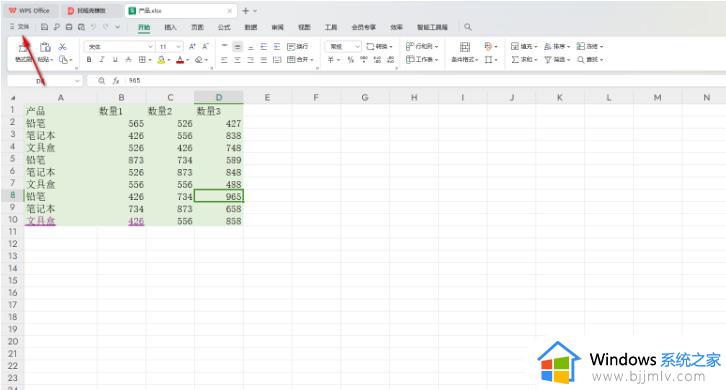Expand the quick access toolbar chevron
Viewport: 726px width, 390px height.
118,27
